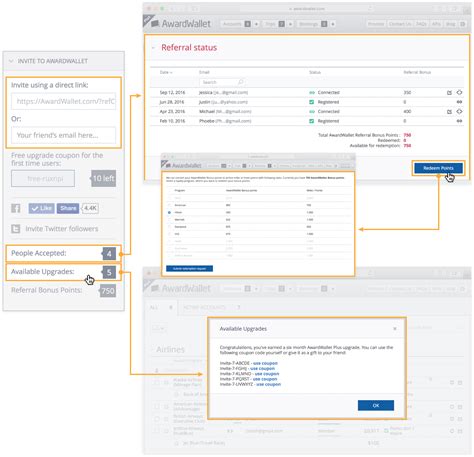This screenshot has height=457, width=474.
Task: Open Invite Twitter followers link
Action: (x=62, y=229)
